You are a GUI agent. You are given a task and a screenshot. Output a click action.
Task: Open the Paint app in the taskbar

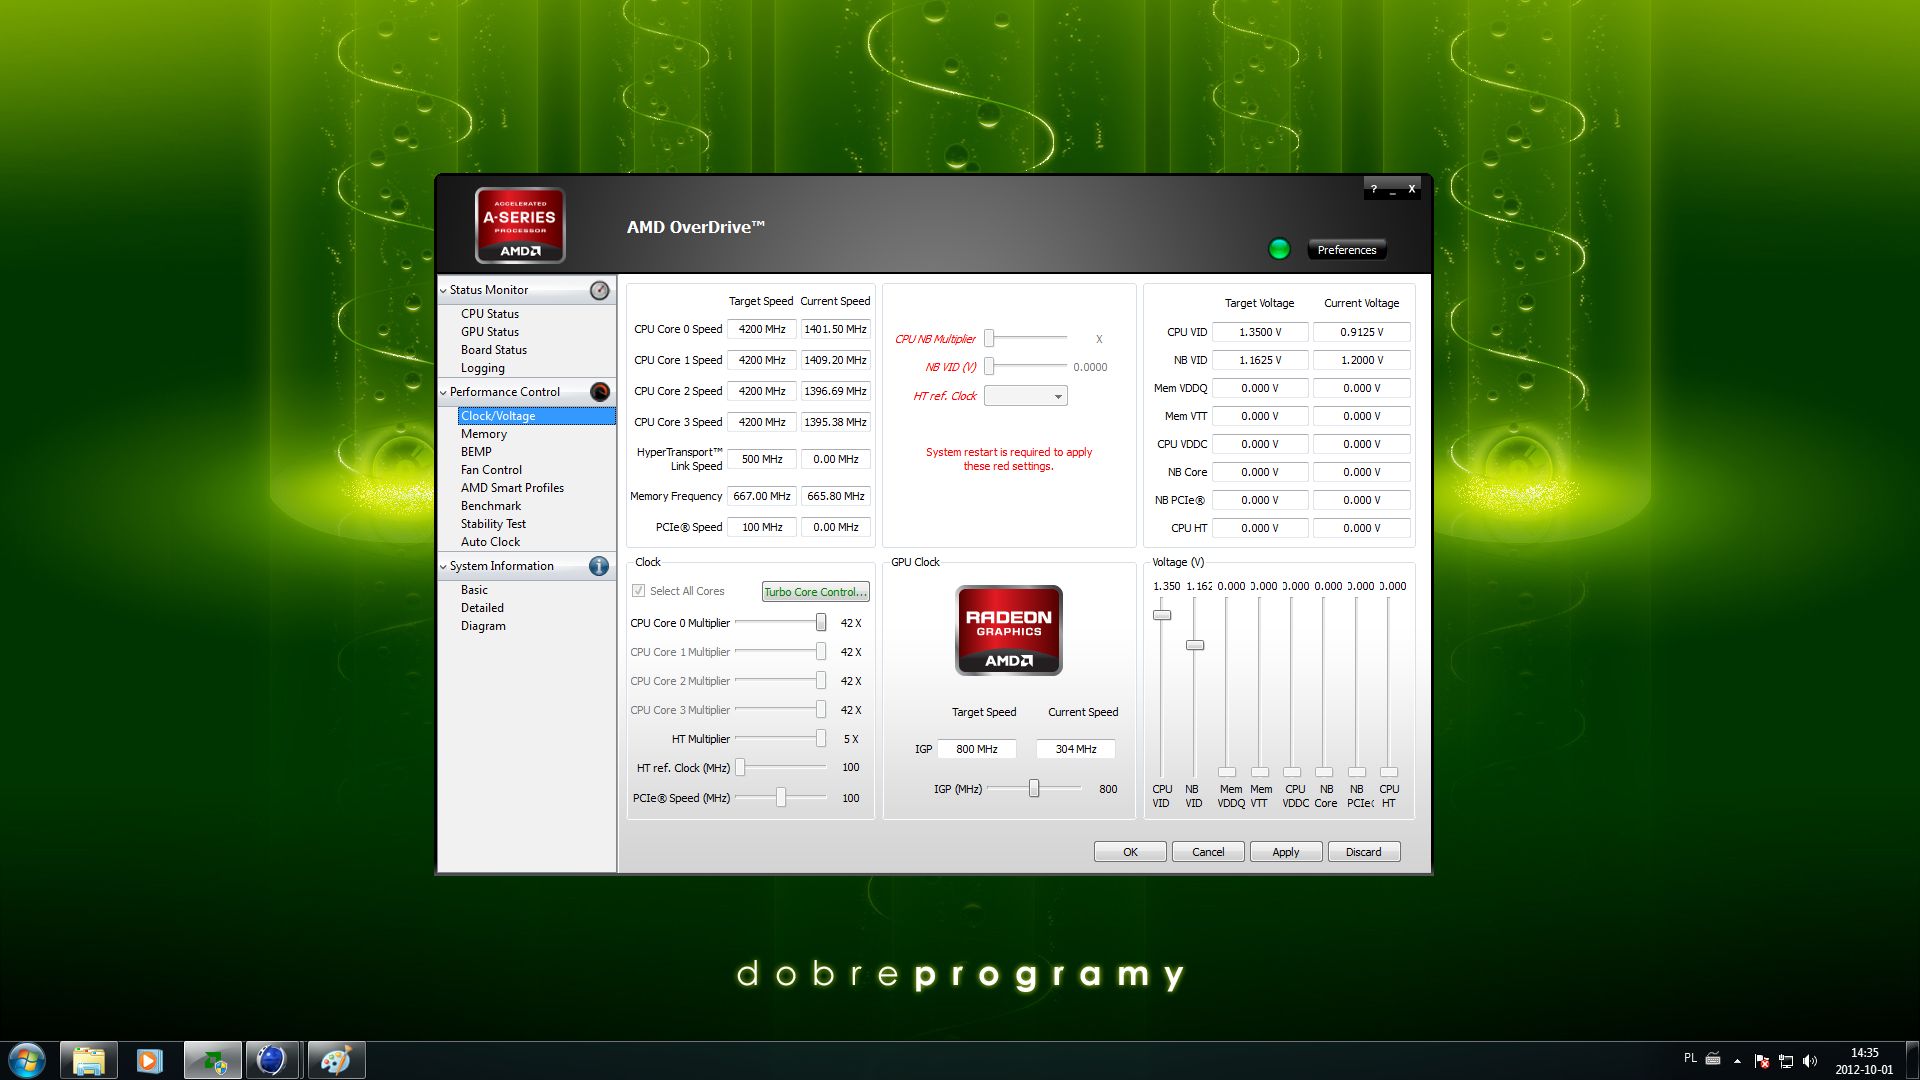[335, 1059]
